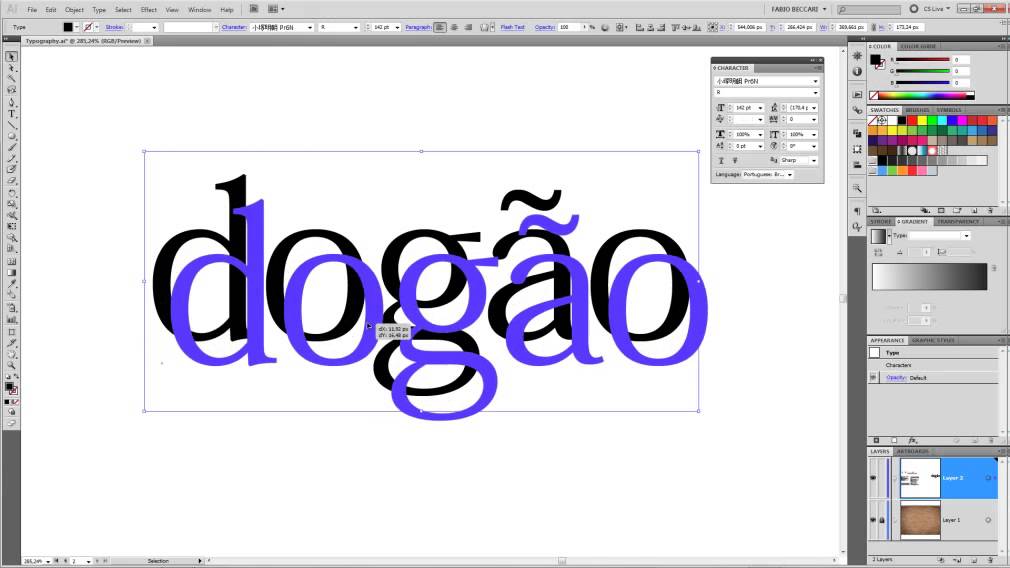Click Add New Effect fx button in Appearance panel
Viewport: 1010px width, 568px height.
tap(913, 440)
